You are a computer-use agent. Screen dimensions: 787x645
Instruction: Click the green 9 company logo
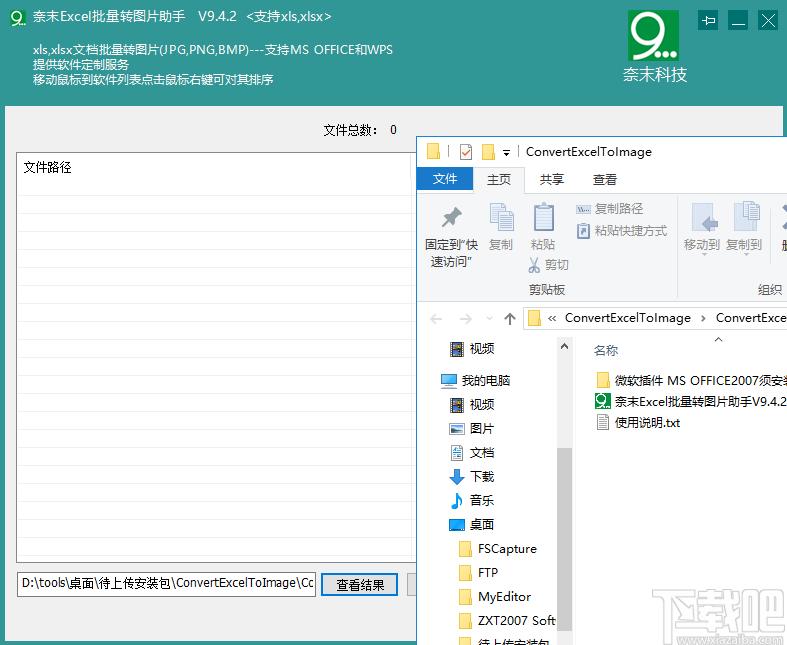point(653,36)
